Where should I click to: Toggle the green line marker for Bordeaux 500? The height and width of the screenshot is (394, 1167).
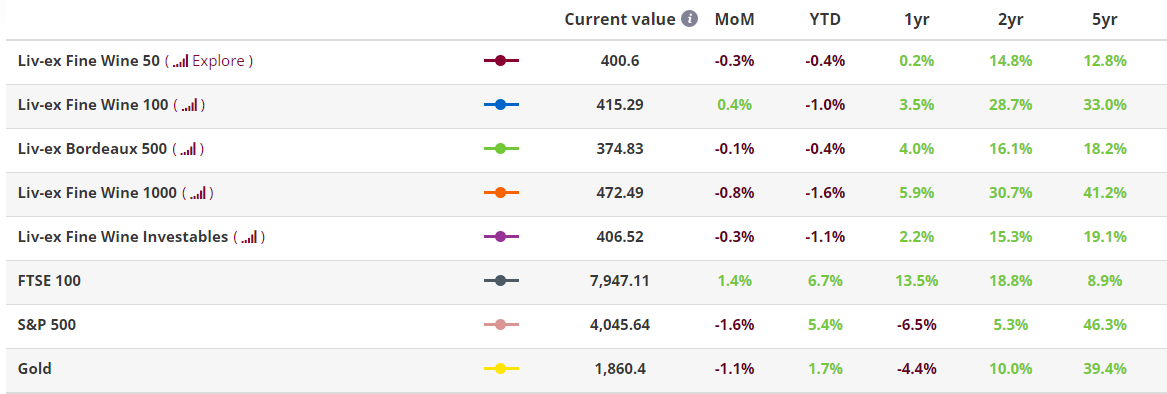[x=501, y=149]
